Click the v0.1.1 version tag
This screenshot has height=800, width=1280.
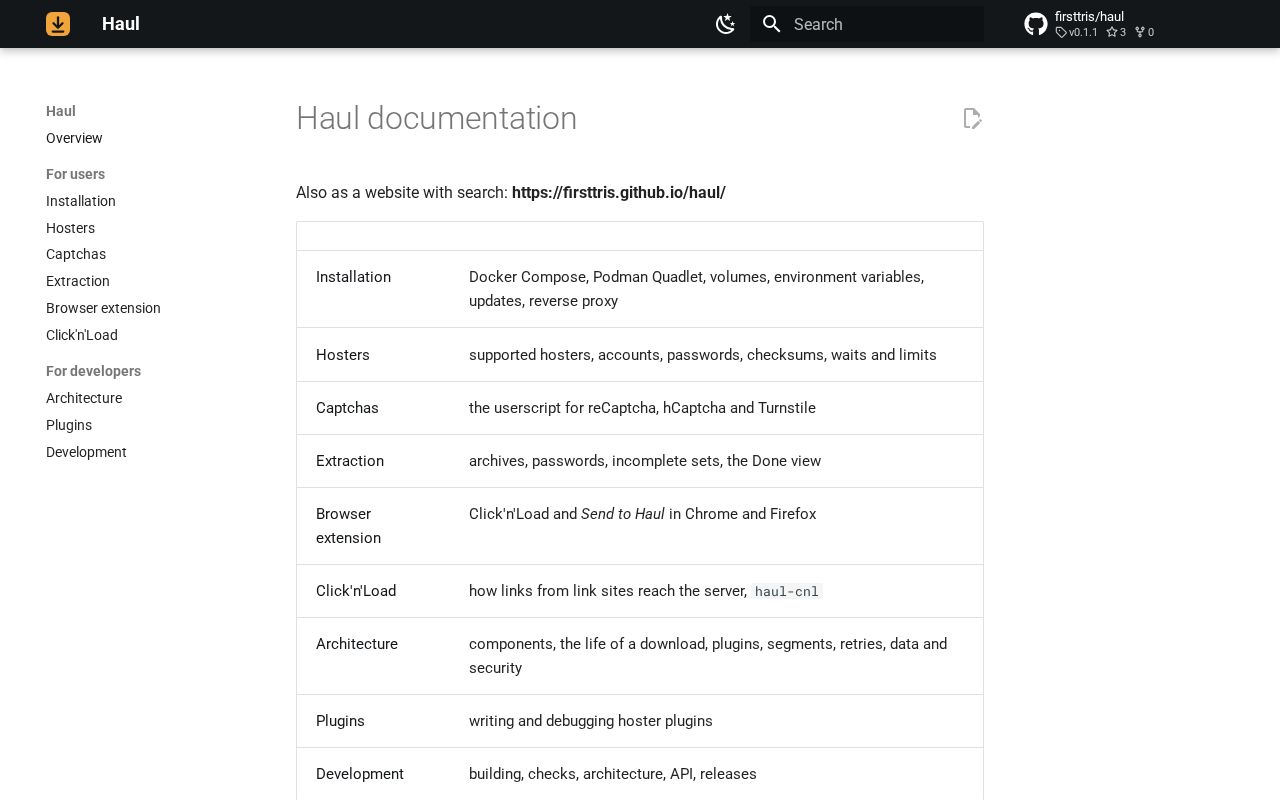1077,32
